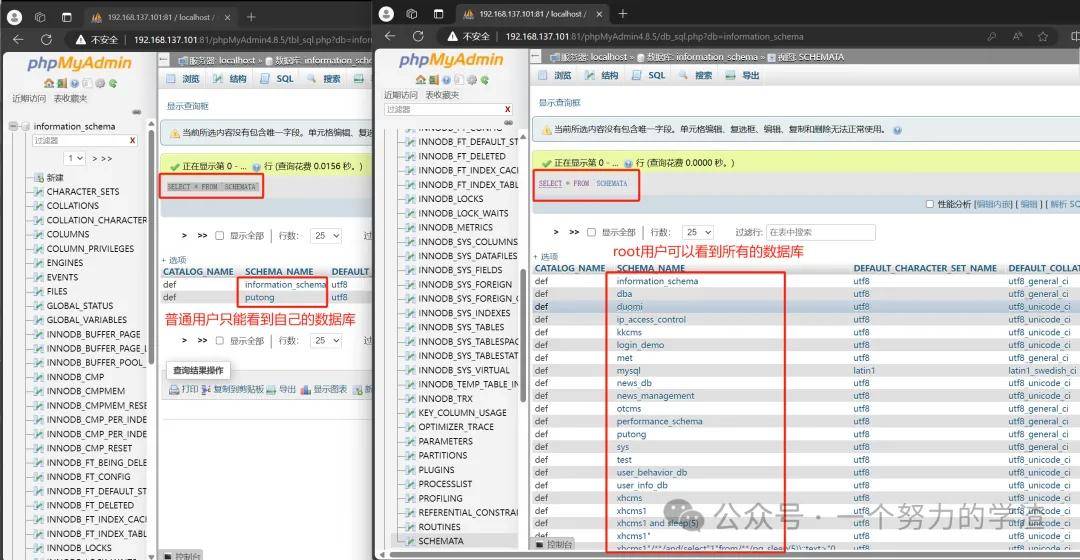1080x560 pixels.
Task: Sort by SCHEMA_NAME column in right window
Action: click(650, 268)
